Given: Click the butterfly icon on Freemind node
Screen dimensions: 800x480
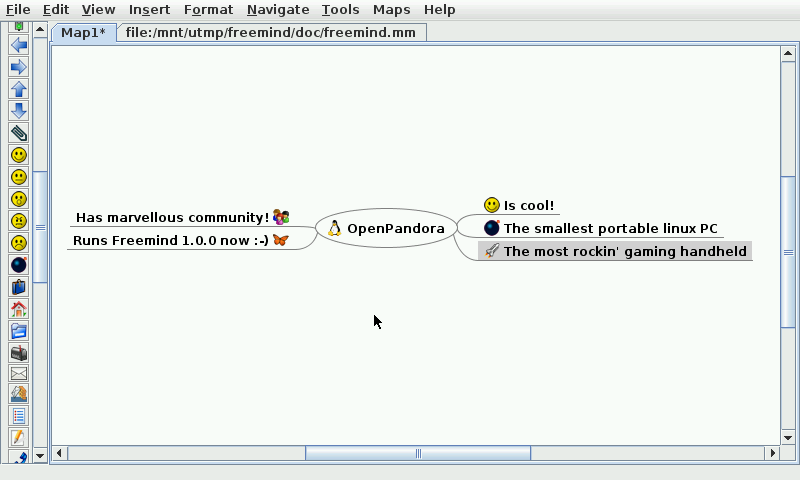Looking at the screenshot, I should pyautogui.click(x=281, y=240).
